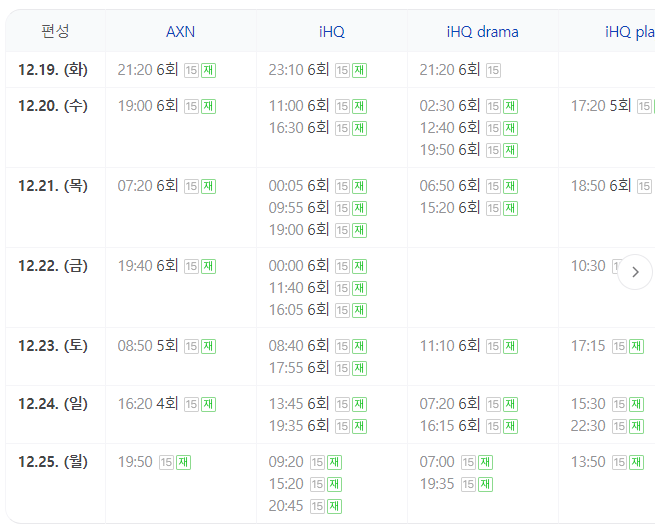Select the 12.21. (목) date row

[x=53, y=186]
